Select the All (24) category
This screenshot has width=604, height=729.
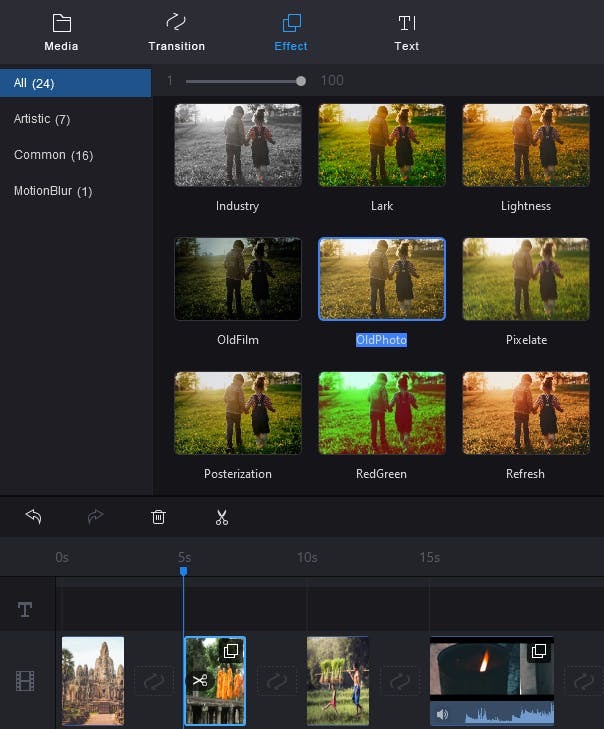75,83
